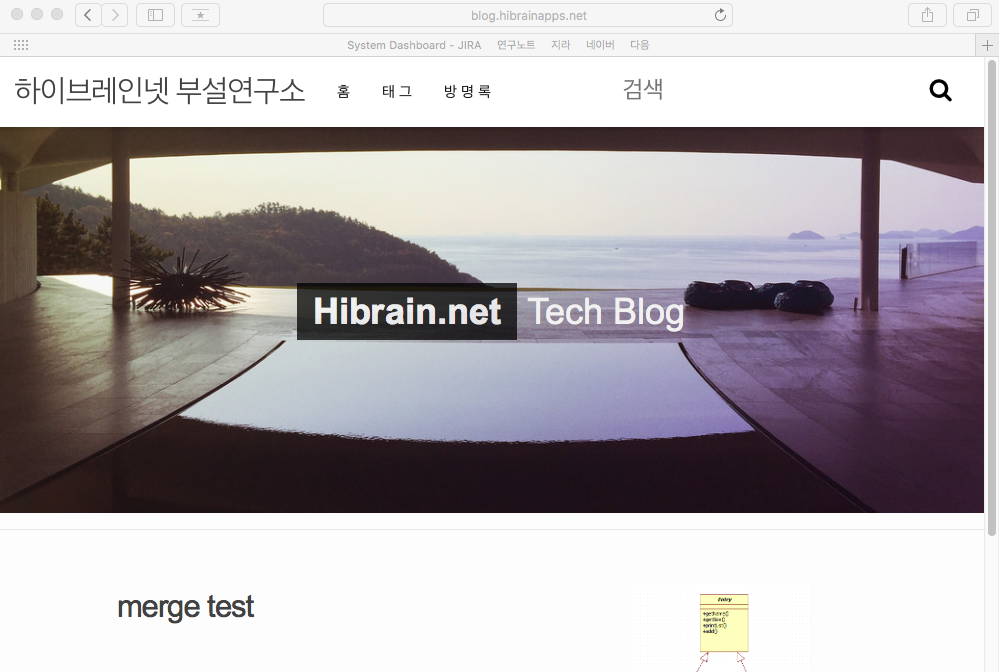Screen dimensions: 999x672
Task: Open the 네이버 bookmark
Action: 600,45
